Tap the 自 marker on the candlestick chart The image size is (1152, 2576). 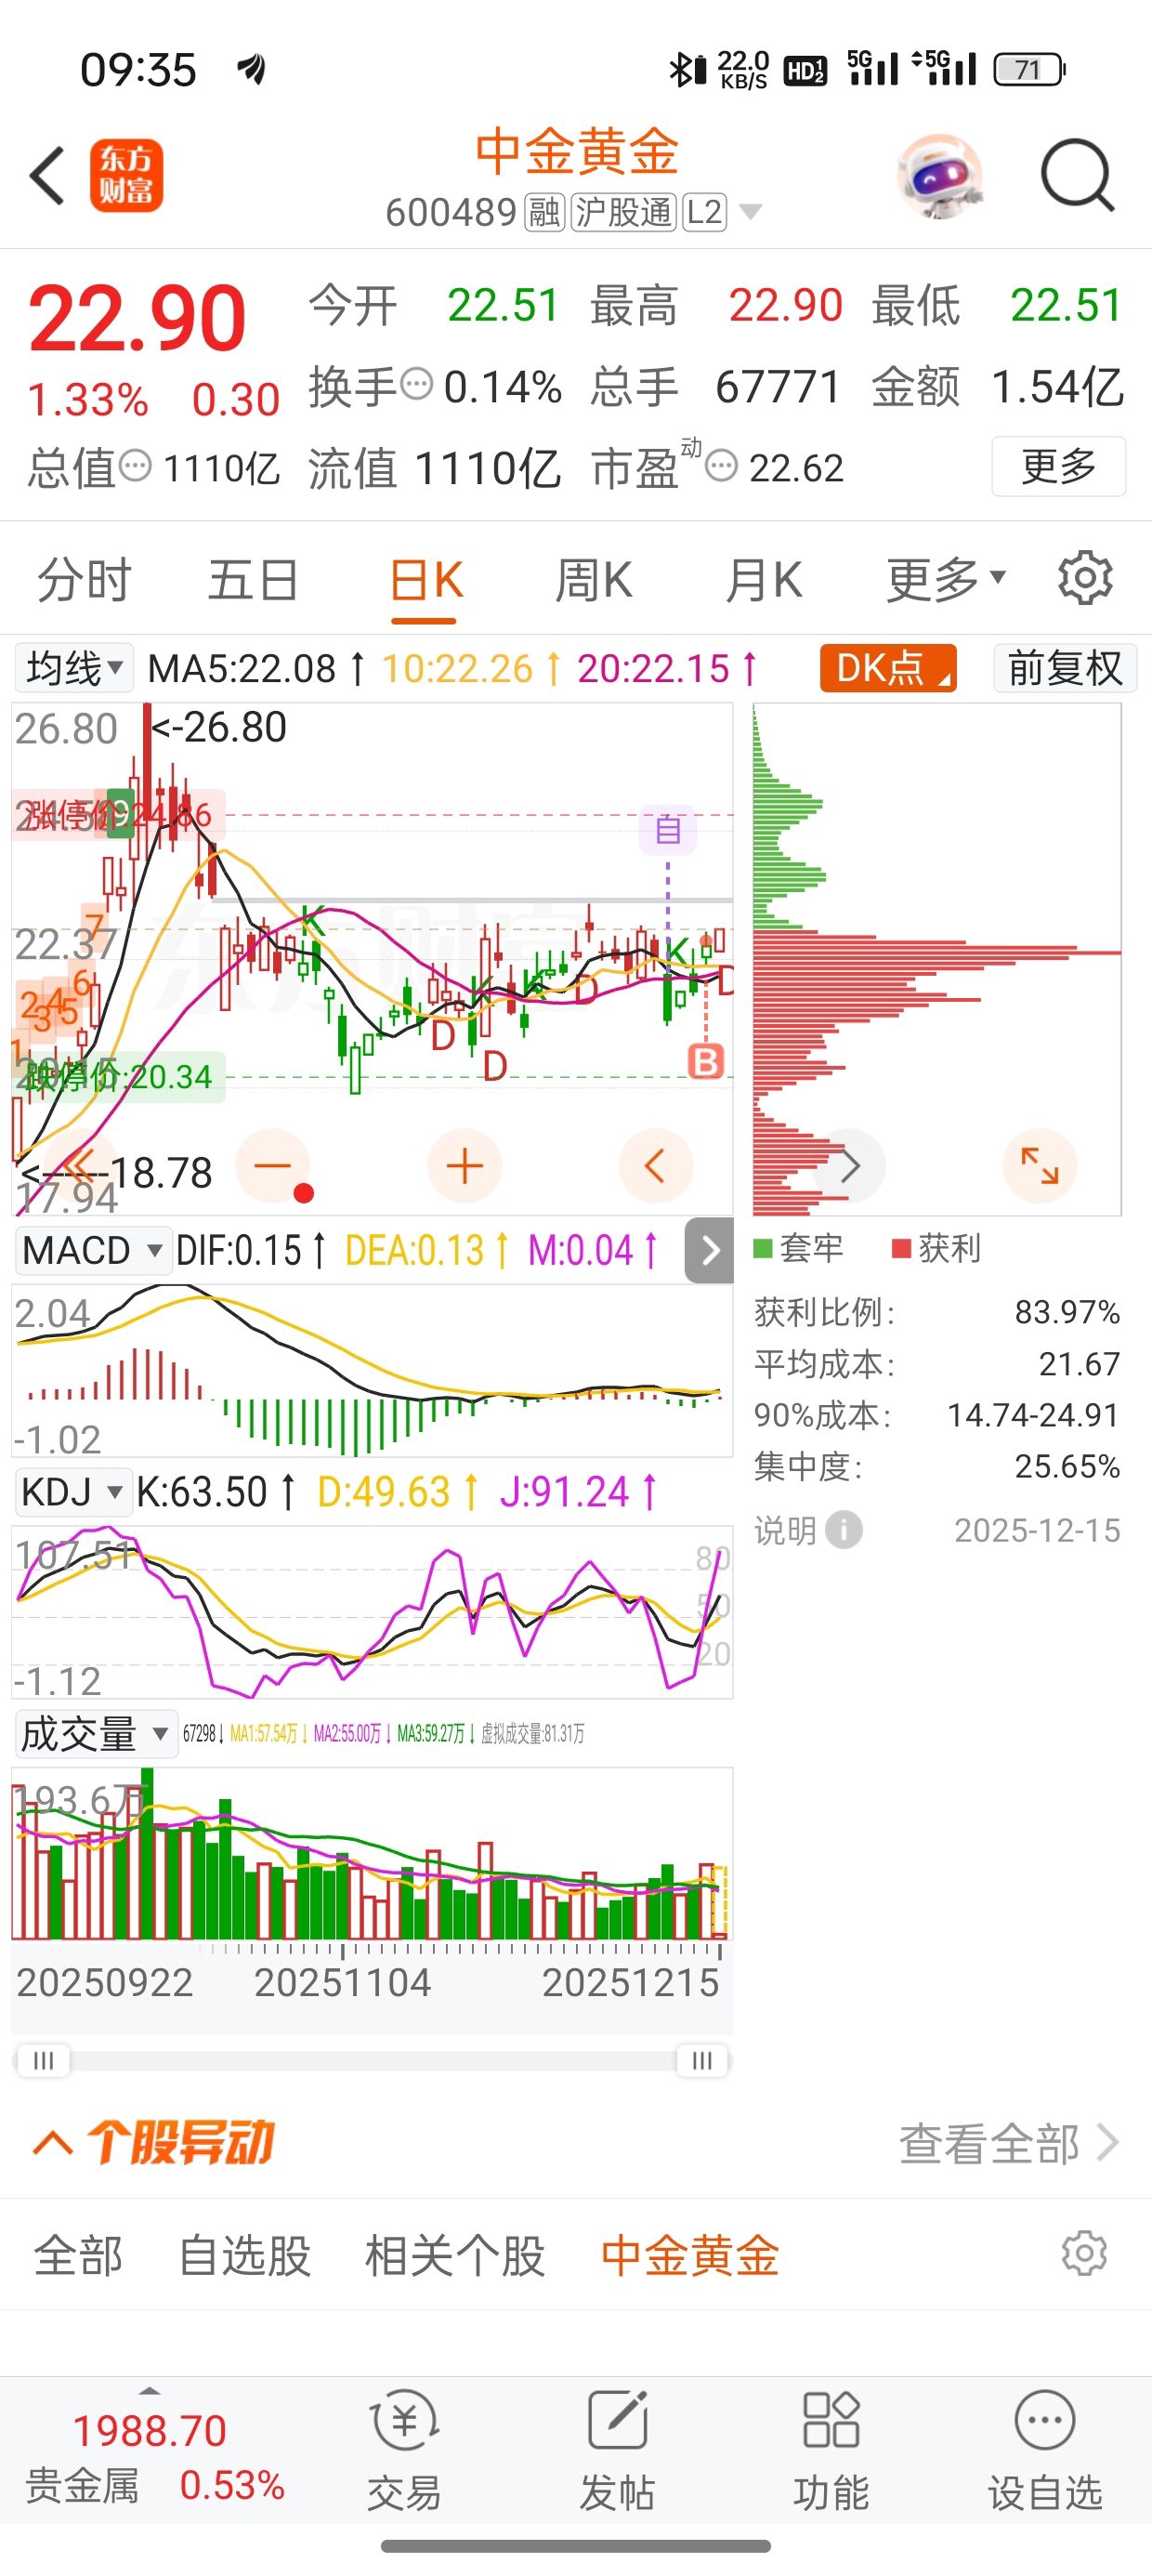pos(668,829)
